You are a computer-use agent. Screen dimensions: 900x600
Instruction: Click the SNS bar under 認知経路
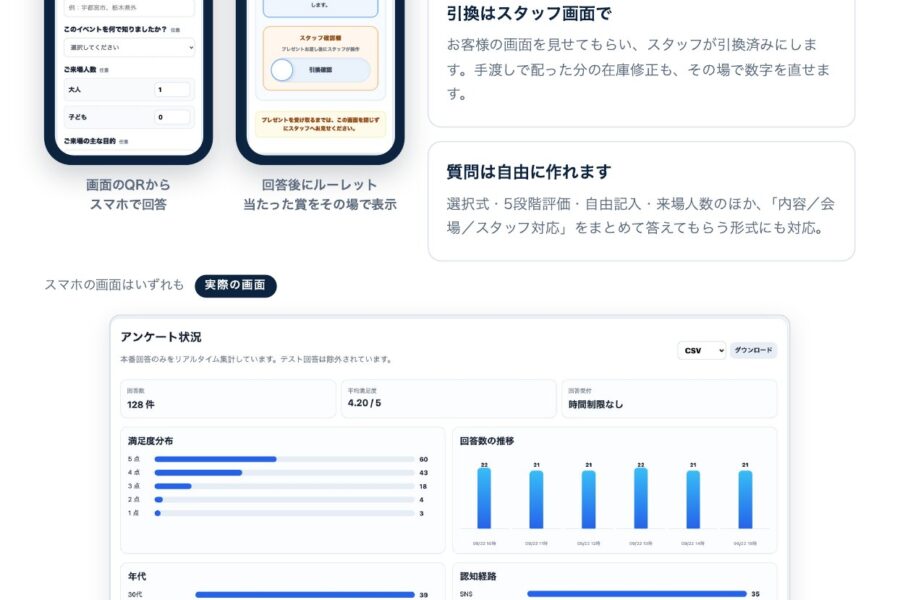point(637,594)
